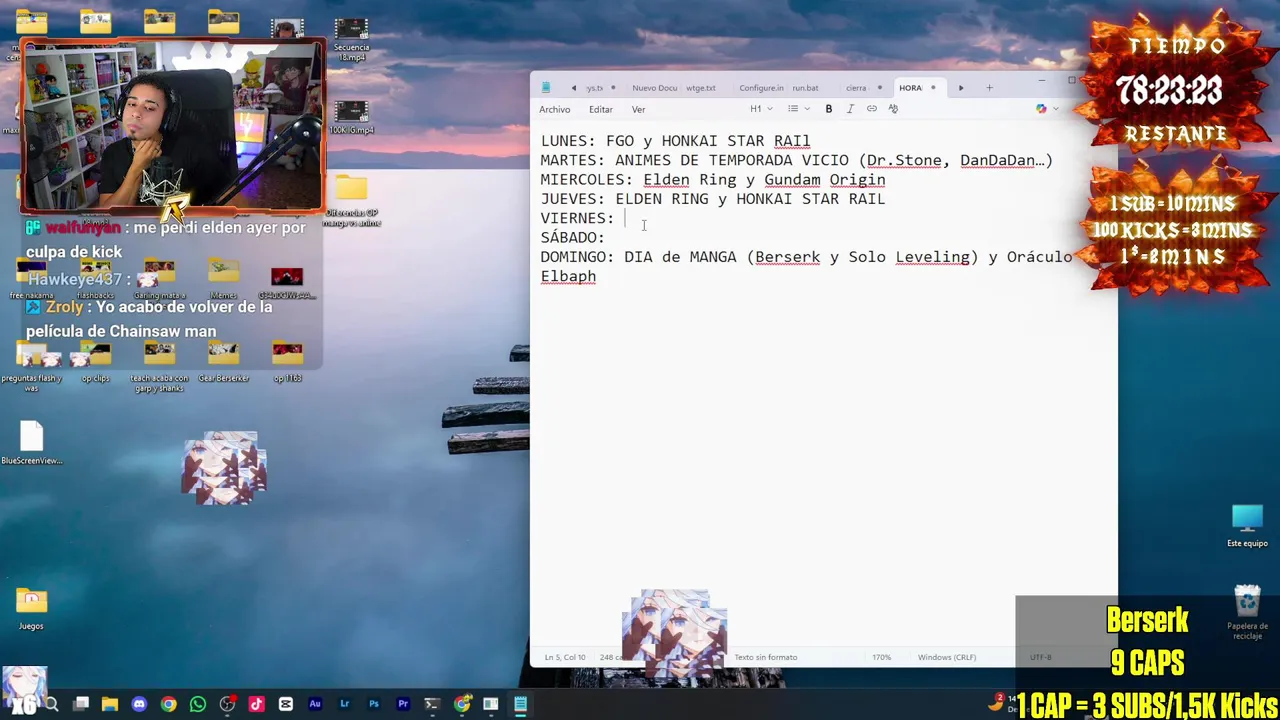Click the 170% zoom level in status bar
The image size is (1280, 720).
click(x=881, y=657)
